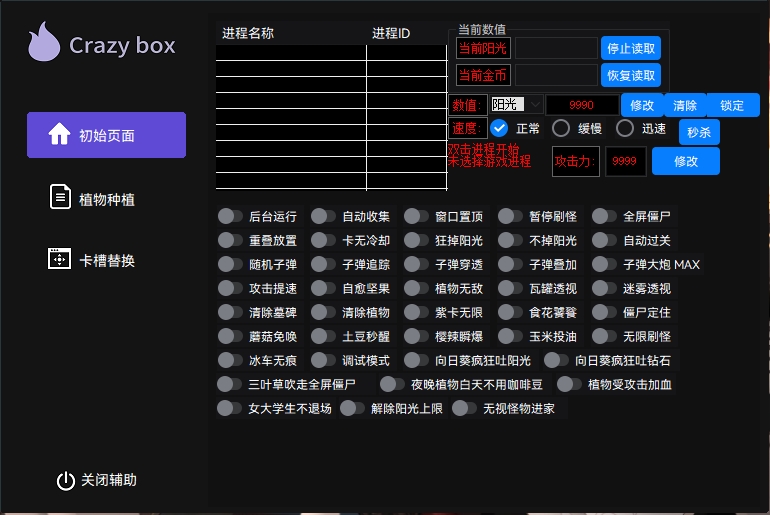Toggle the 后台运行 switch
The image size is (770, 515).
coord(230,216)
